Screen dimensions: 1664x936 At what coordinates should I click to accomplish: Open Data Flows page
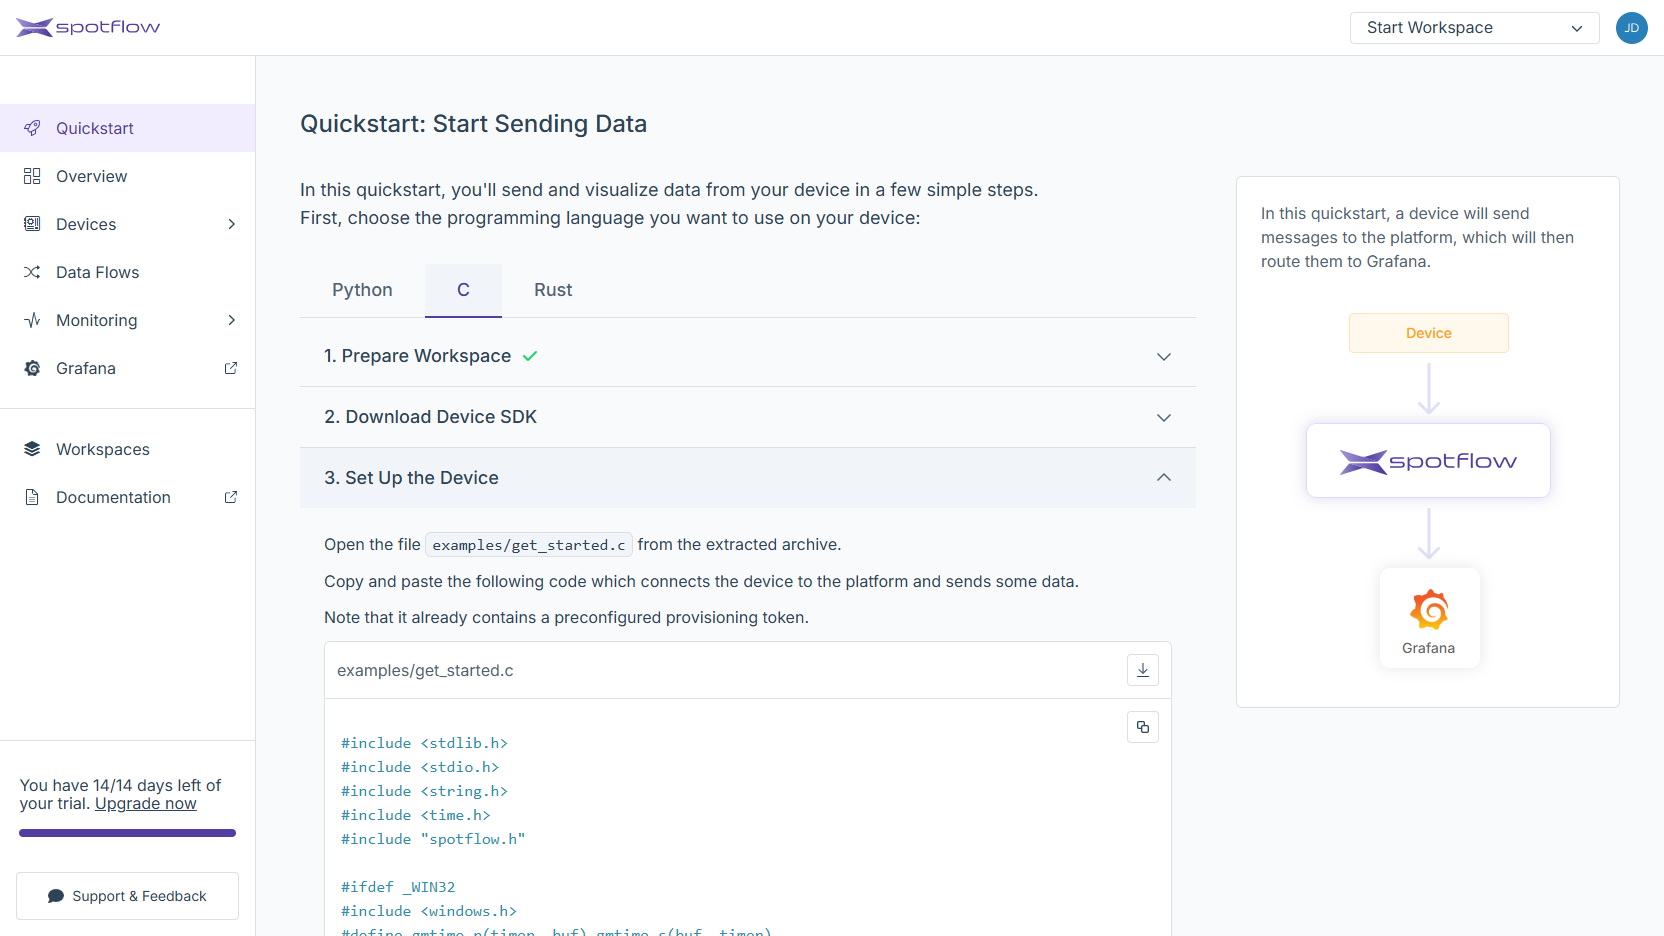point(127,272)
